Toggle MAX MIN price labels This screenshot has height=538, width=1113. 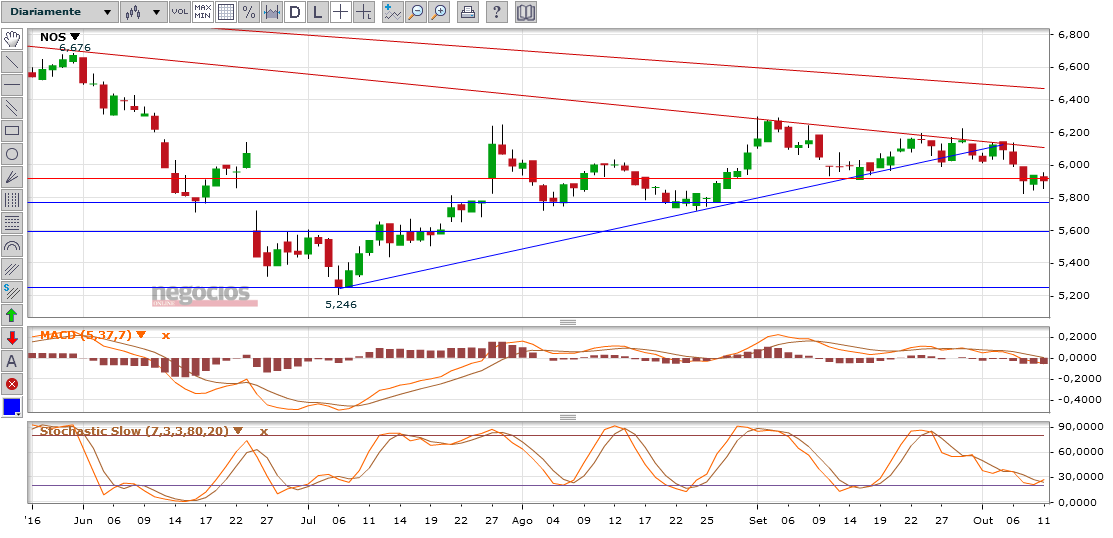point(202,11)
